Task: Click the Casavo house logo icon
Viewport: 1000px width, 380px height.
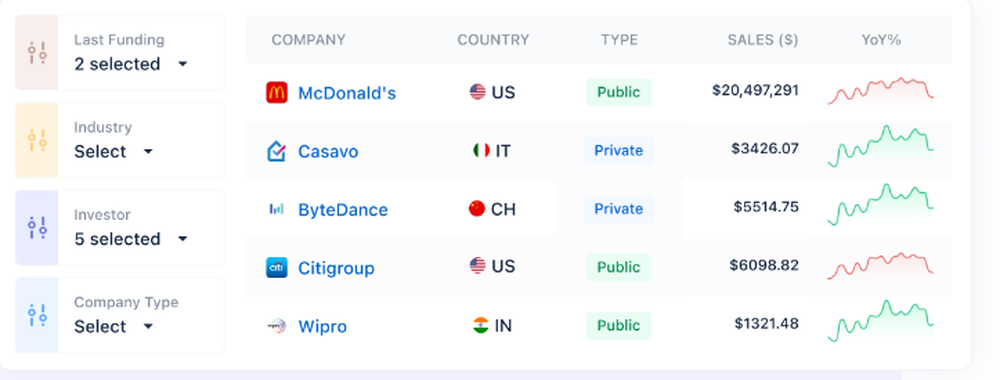Action: click(x=276, y=151)
